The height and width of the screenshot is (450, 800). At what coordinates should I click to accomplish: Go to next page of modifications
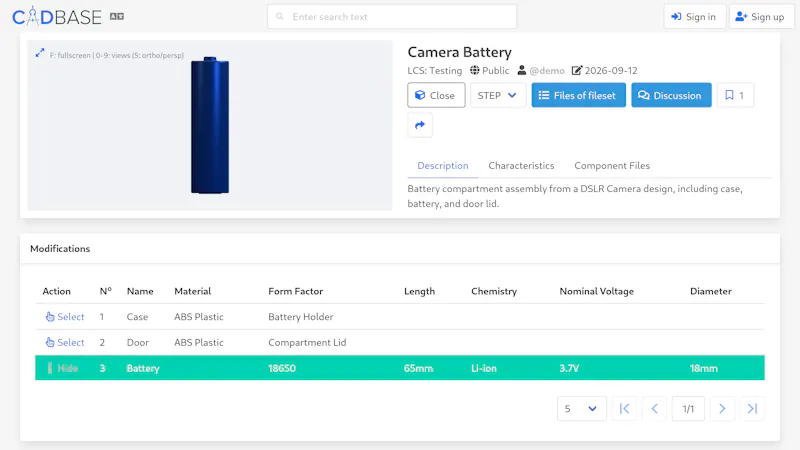coord(722,409)
